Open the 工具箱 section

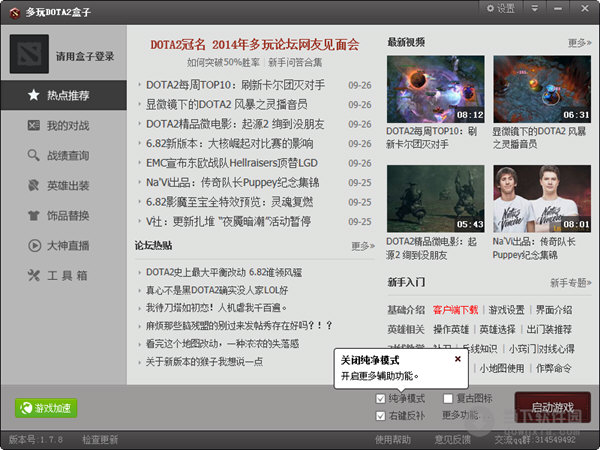coord(64,276)
